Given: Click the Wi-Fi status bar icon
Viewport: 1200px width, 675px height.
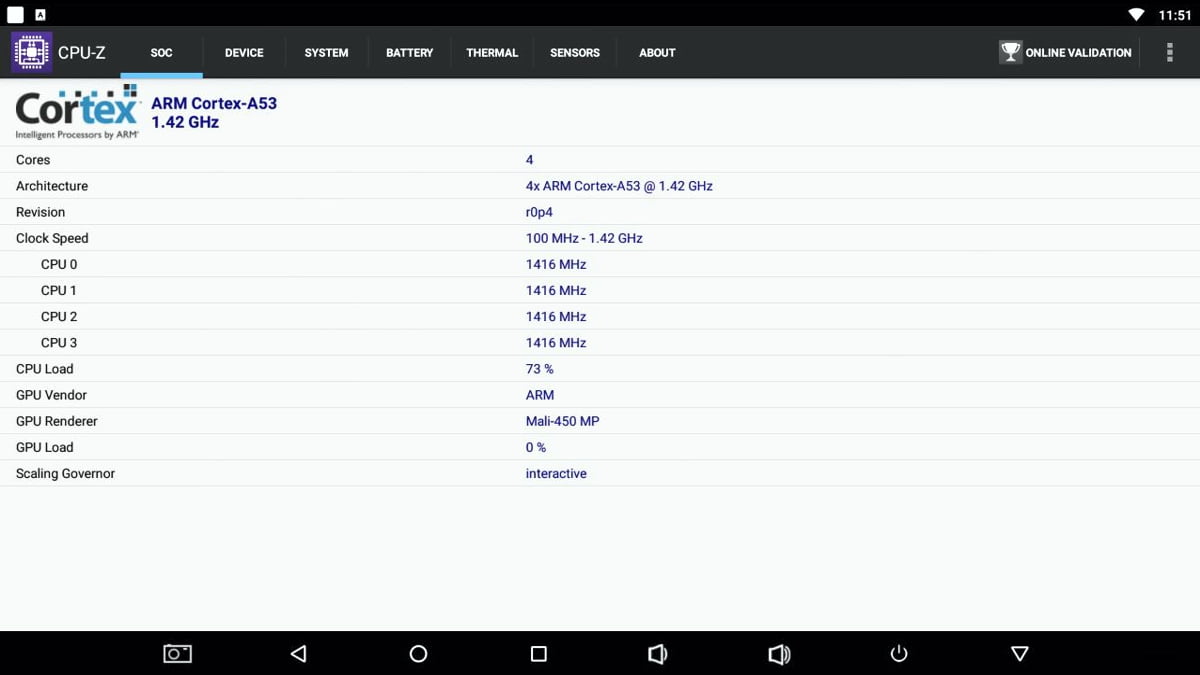Looking at the screenshot, I should [x=1138, y=14].
